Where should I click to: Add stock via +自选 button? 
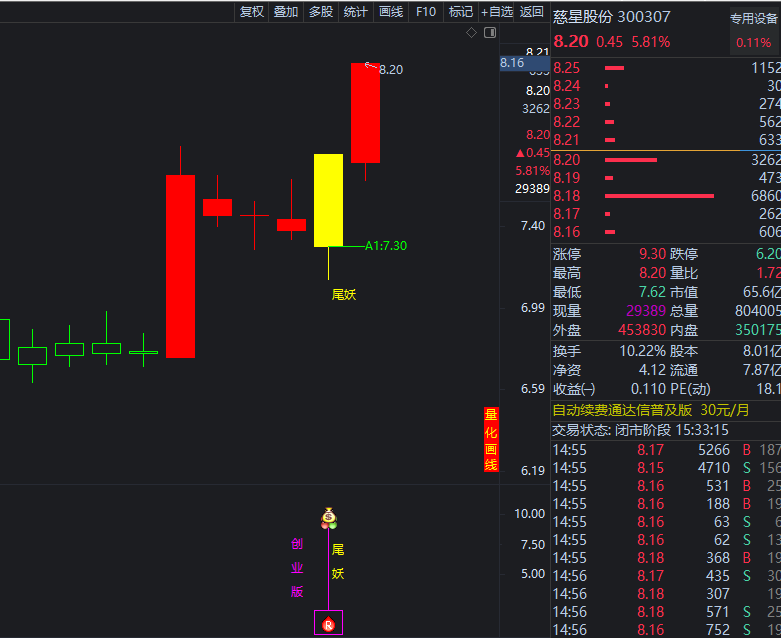click(x=497, y=11)
